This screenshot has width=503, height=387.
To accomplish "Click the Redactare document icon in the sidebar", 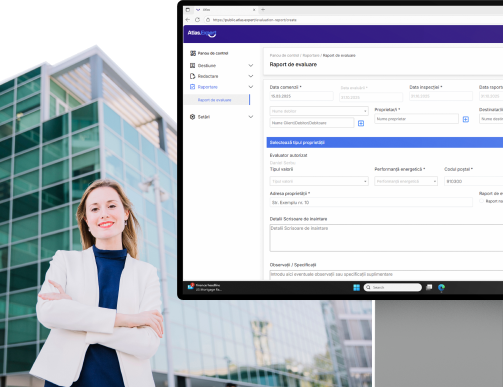I will tap(192, 76).
